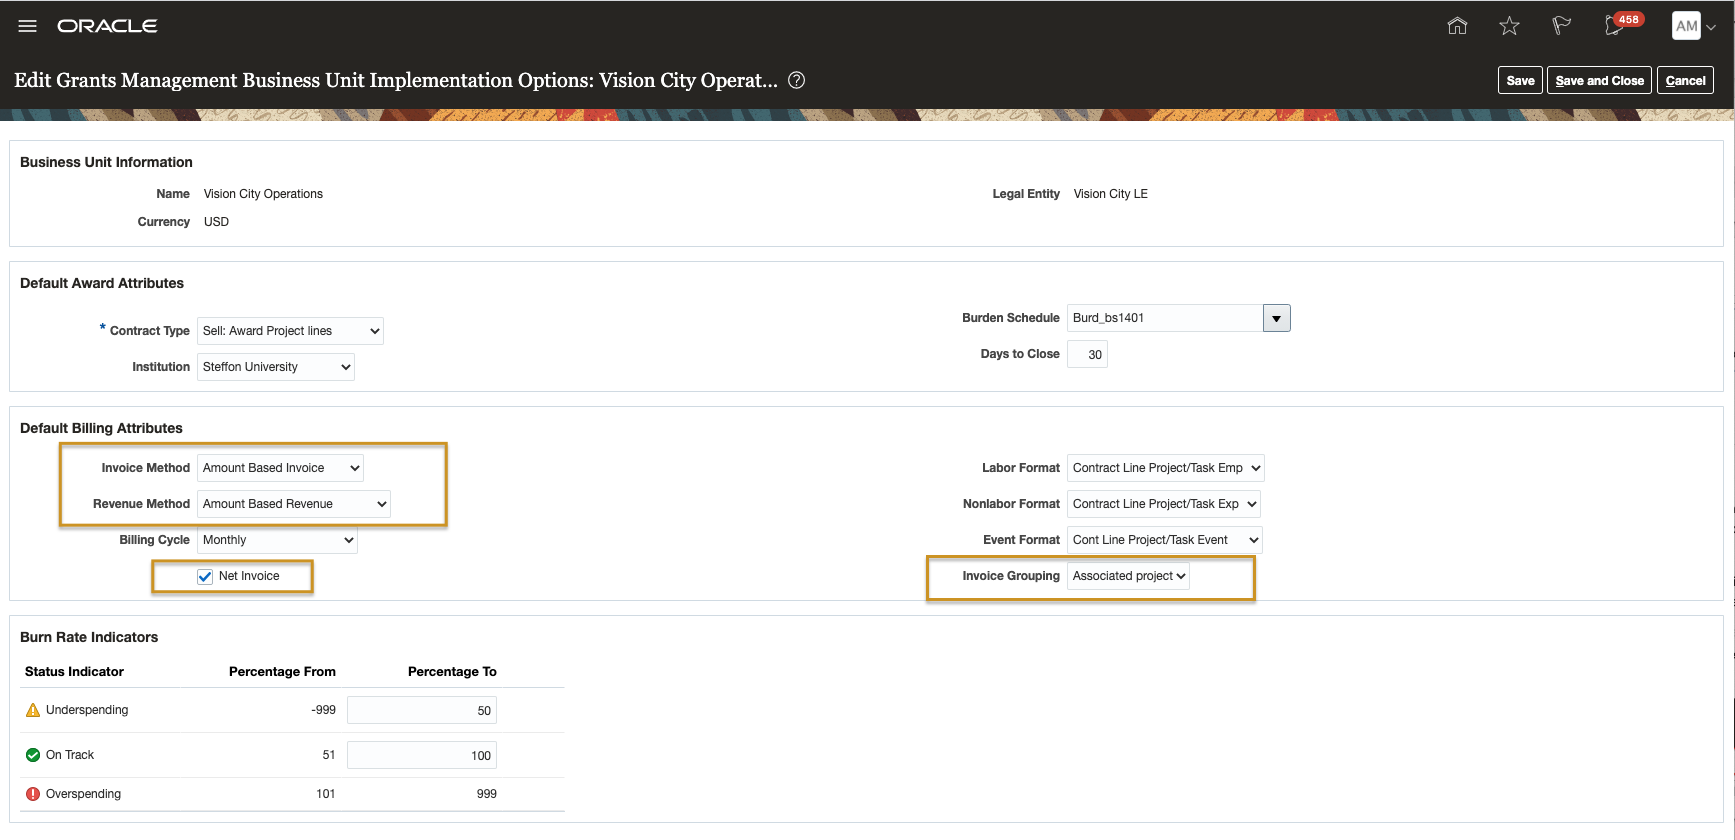Click the Days to Close field
Viewport: 1735px width, 840px height.
click(x=1087, y=354)
